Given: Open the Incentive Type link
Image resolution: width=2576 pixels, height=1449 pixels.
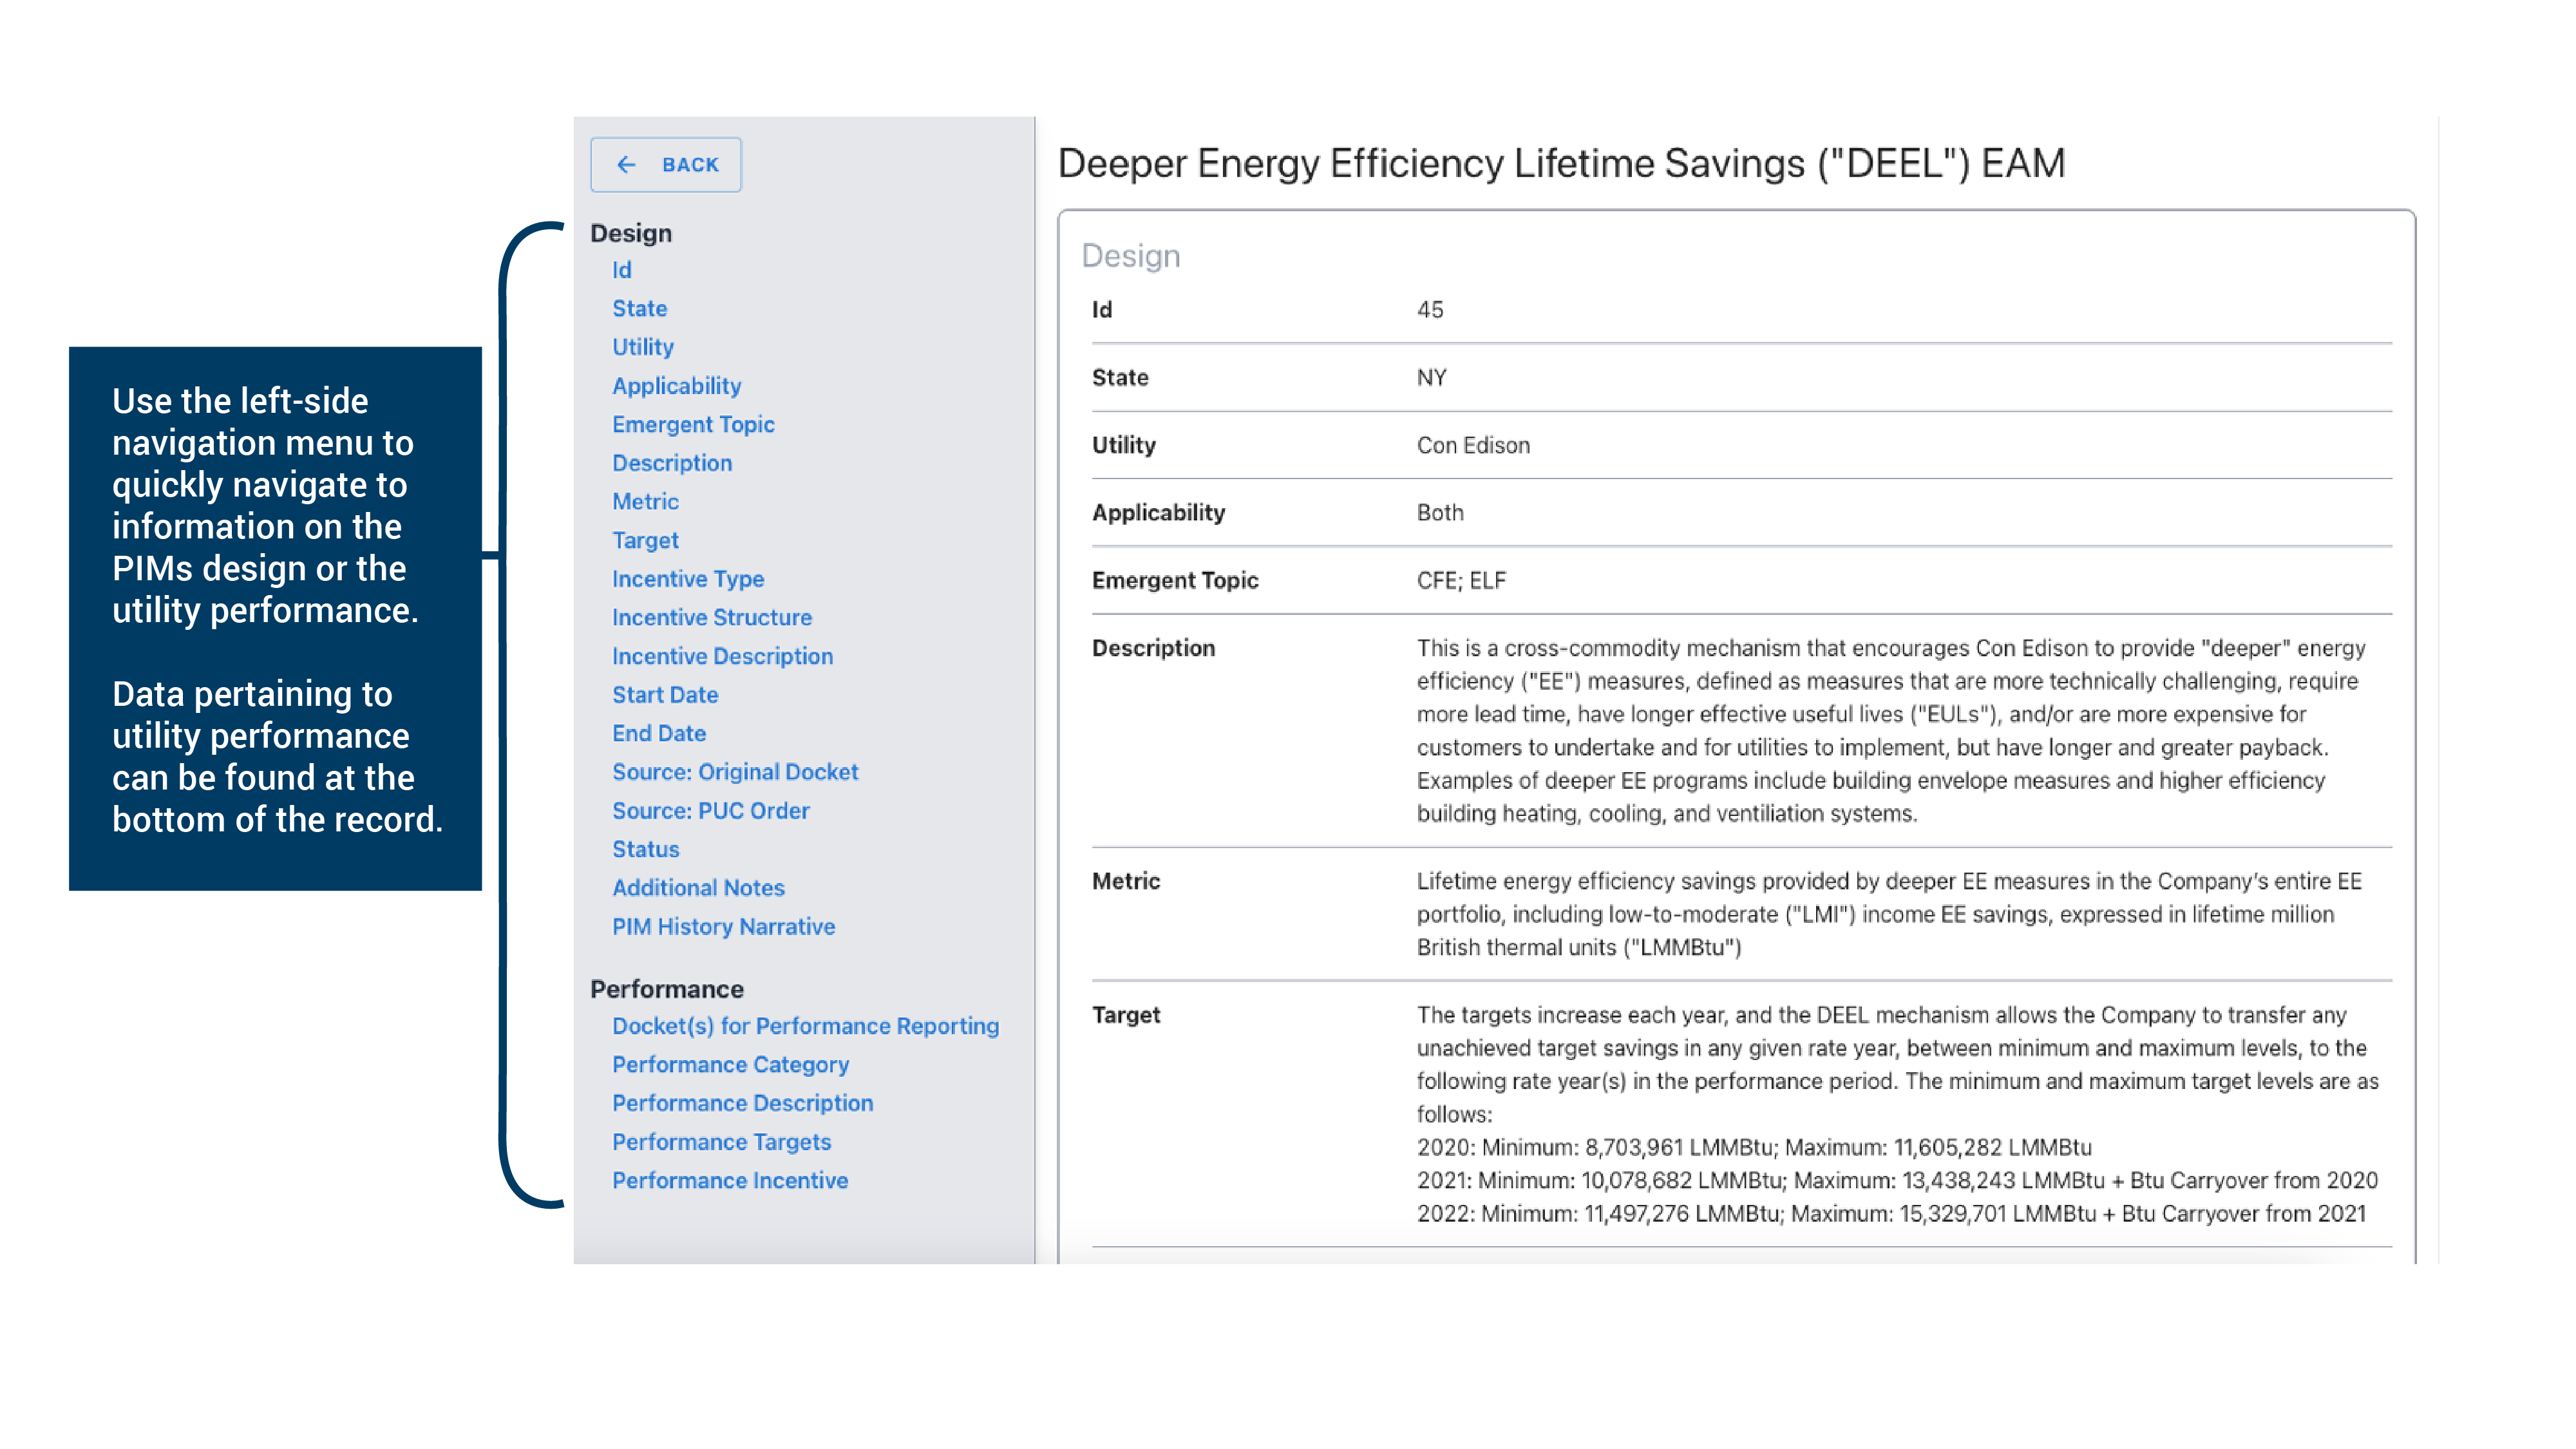Looking at the screenshot, I should (x=688, y=579).
